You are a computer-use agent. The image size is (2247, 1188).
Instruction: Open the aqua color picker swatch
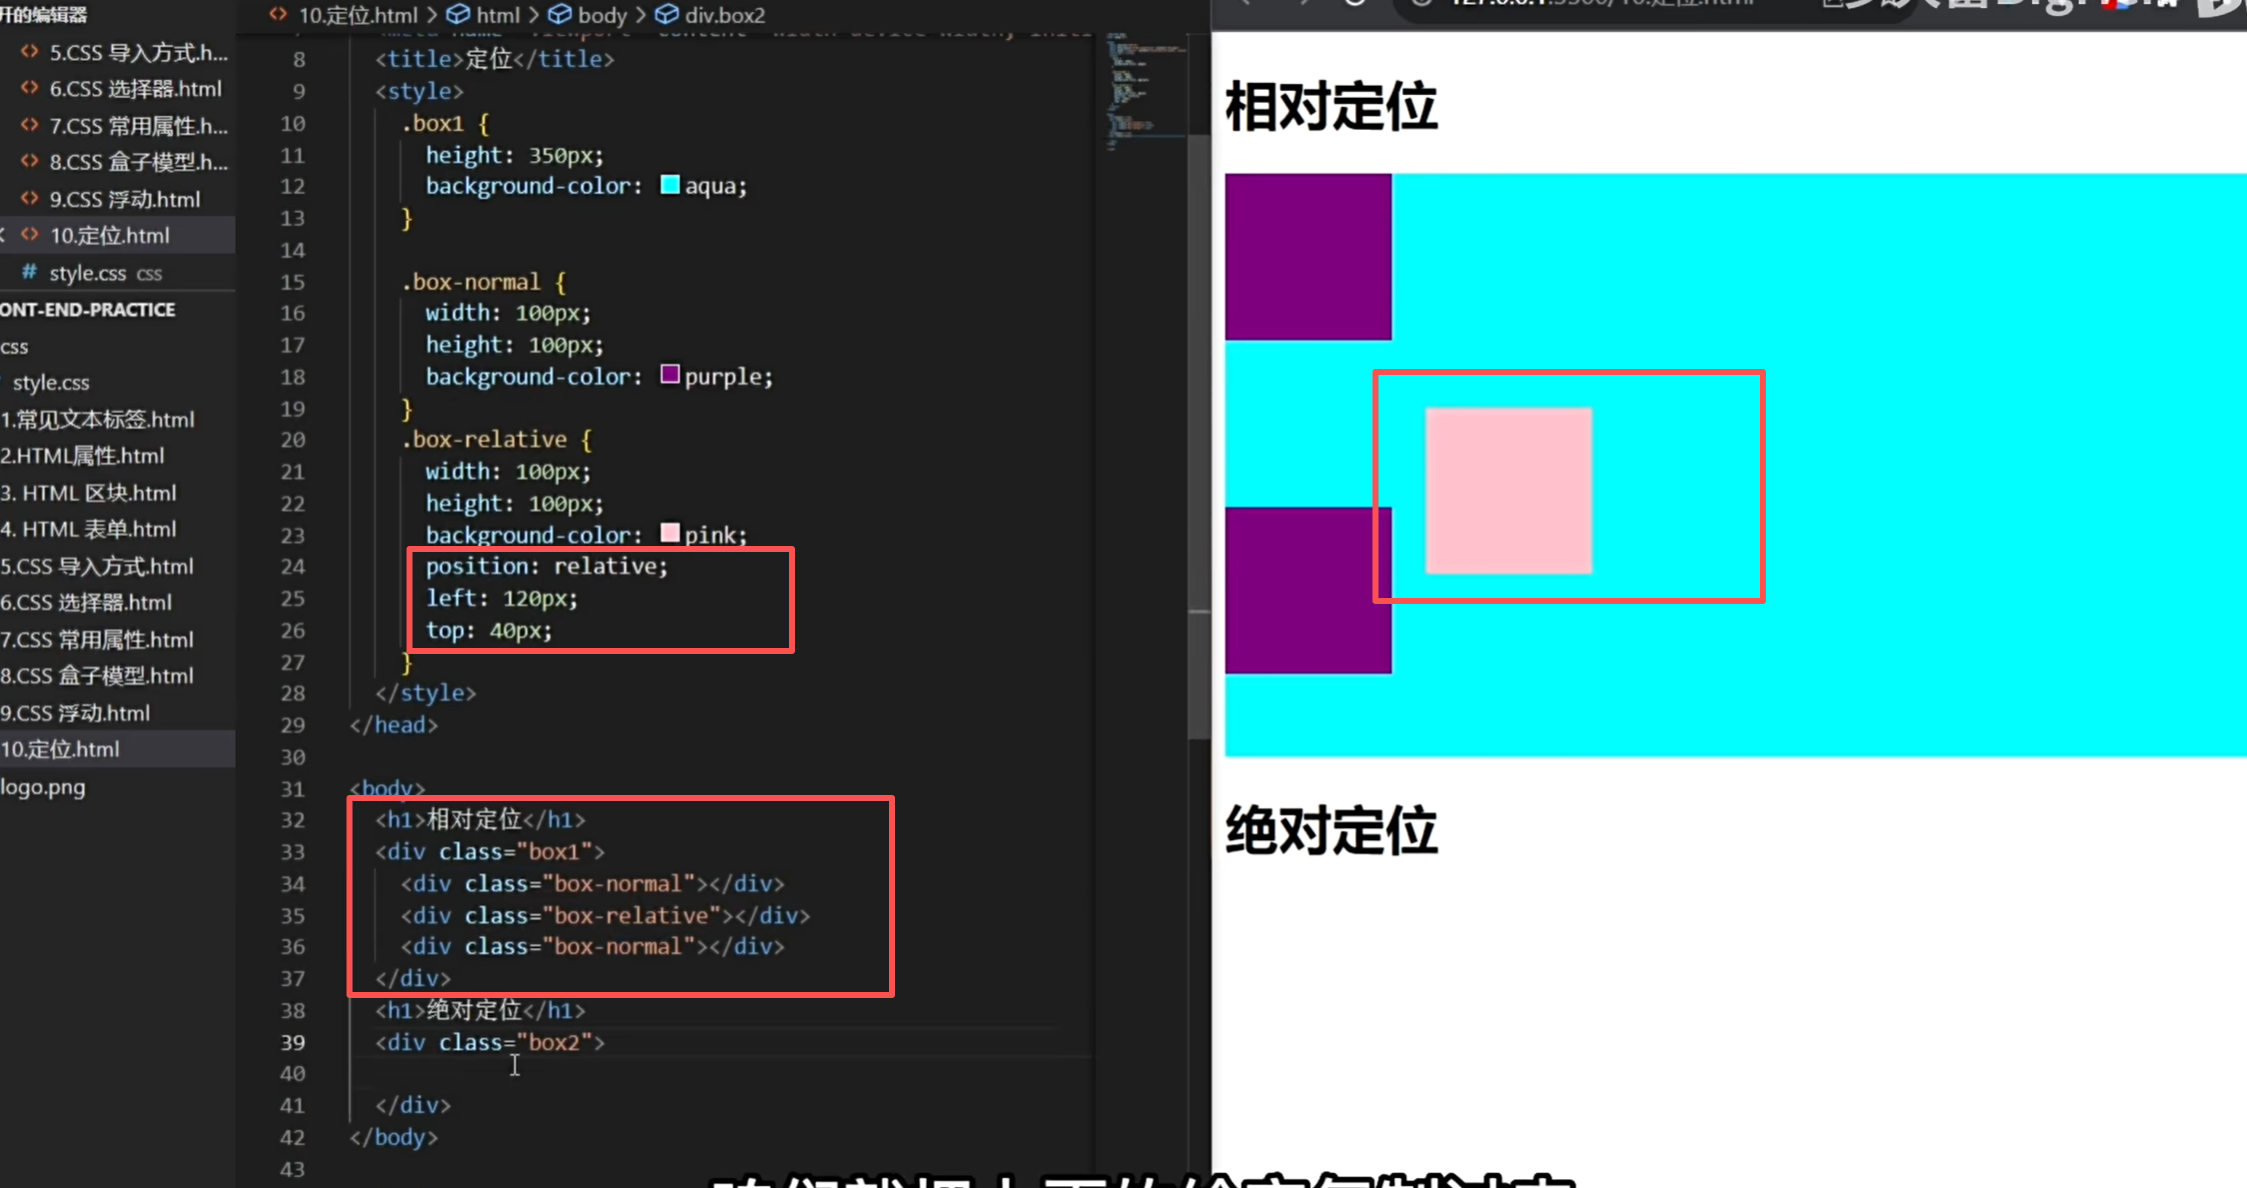pyautogui.click(x=670, y=185)
